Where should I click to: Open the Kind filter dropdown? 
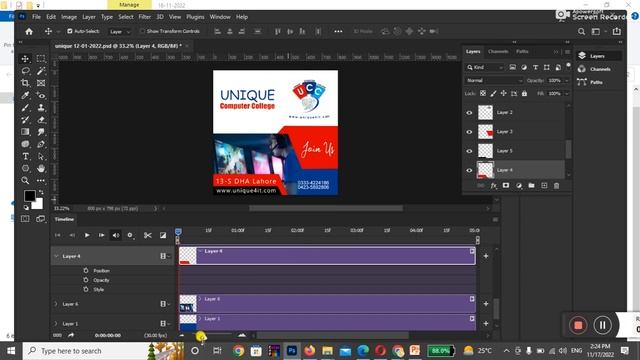tap(485, 67)
